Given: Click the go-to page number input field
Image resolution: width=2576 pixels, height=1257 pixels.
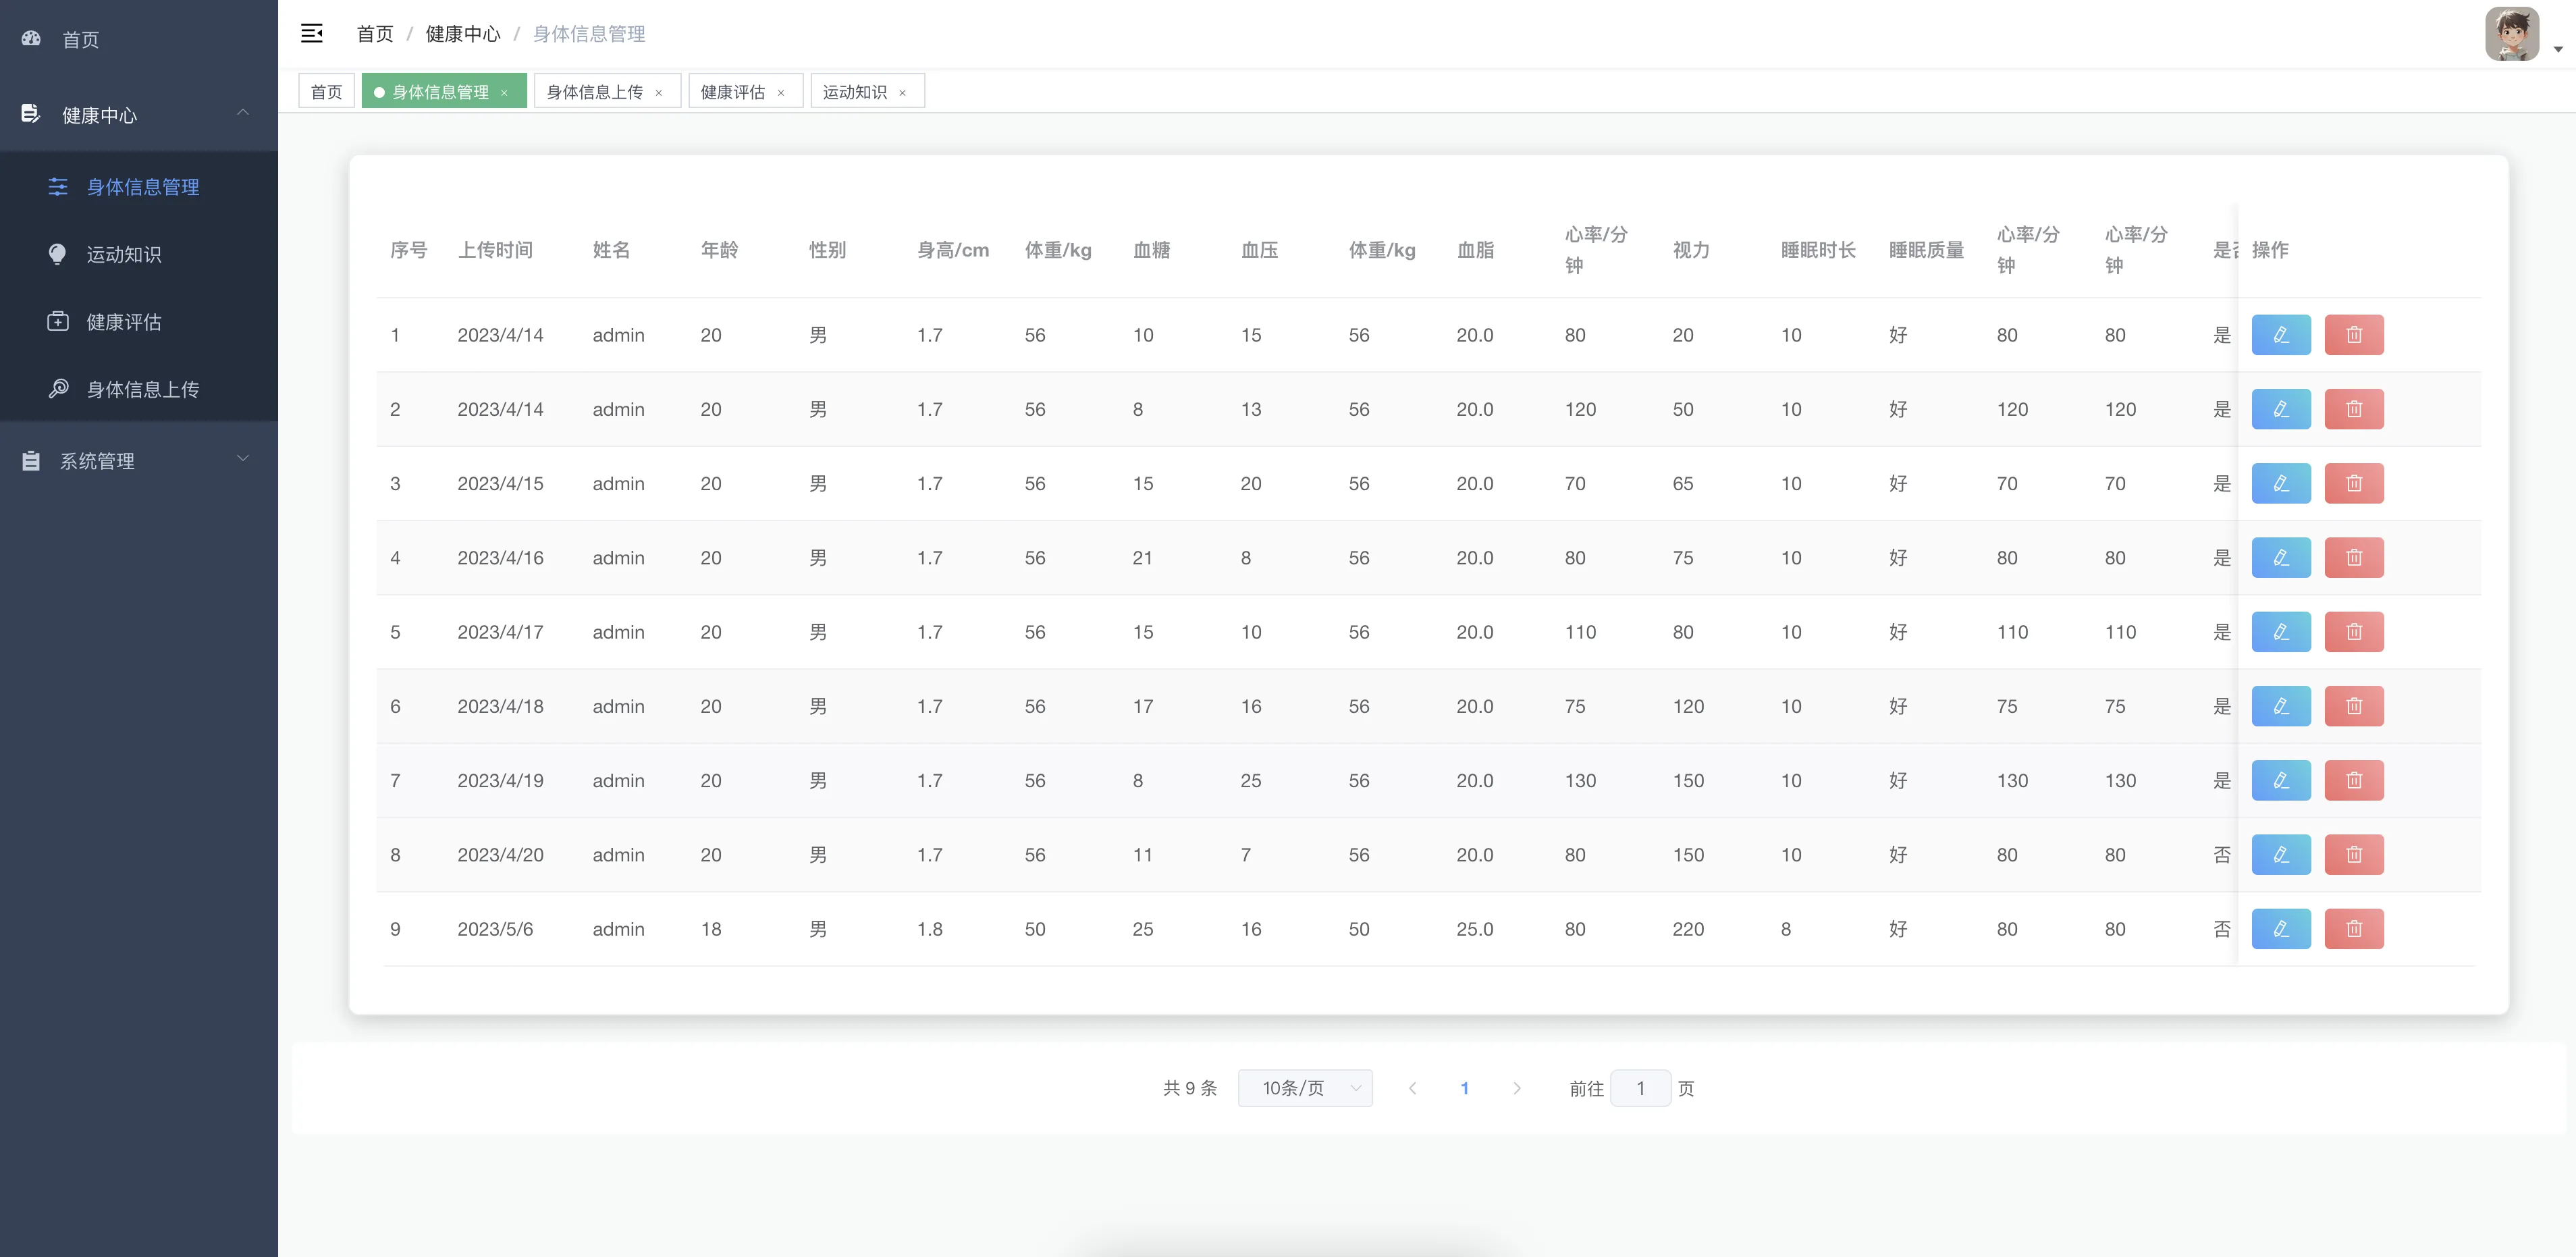Looking at the screenshot, I should [1640, 1088].
